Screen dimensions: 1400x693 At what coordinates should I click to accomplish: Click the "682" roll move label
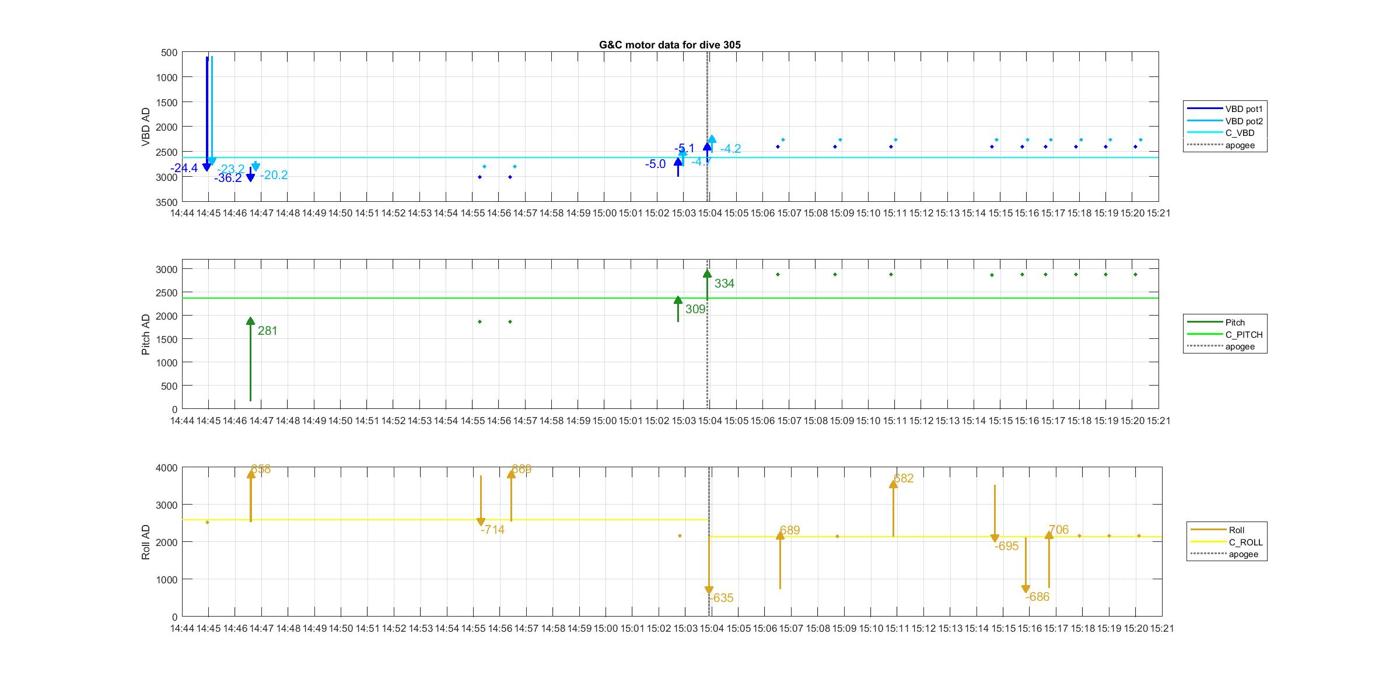coord(903,478)
